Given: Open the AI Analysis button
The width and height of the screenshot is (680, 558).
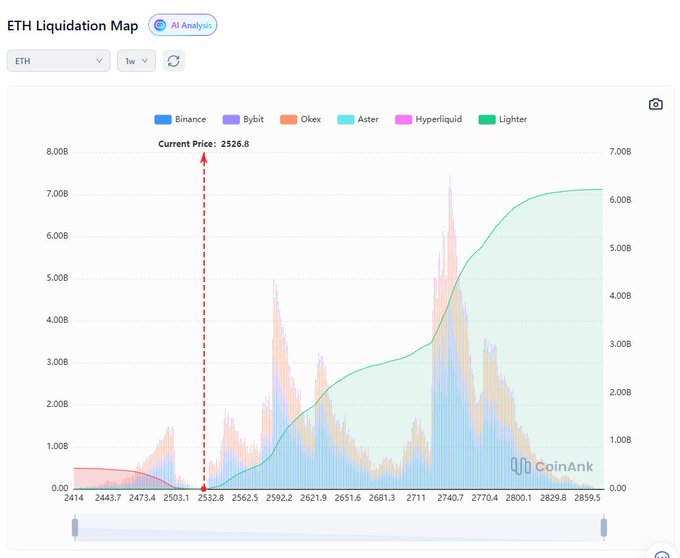Looking at the screenshot, I should 183,25.
